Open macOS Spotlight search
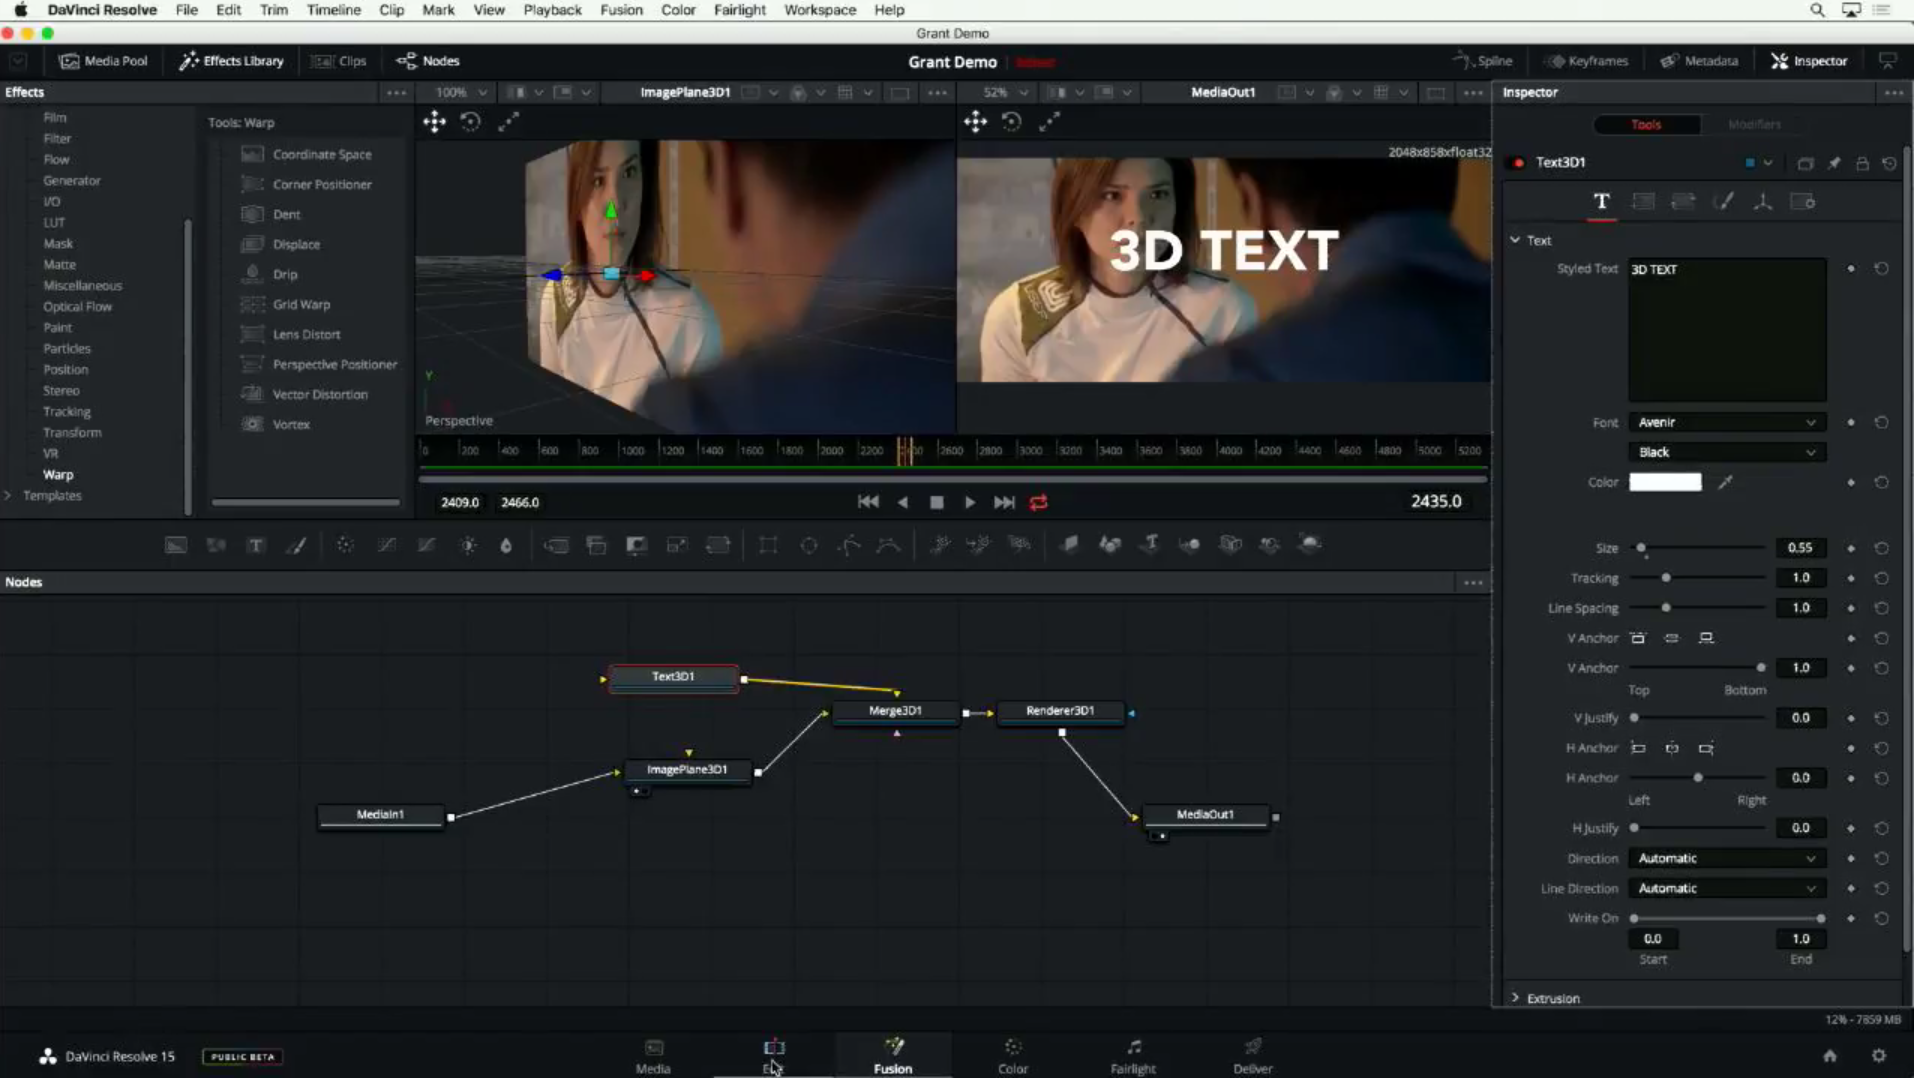This screenshot has width=1914, height=1078. point(1817,10)
